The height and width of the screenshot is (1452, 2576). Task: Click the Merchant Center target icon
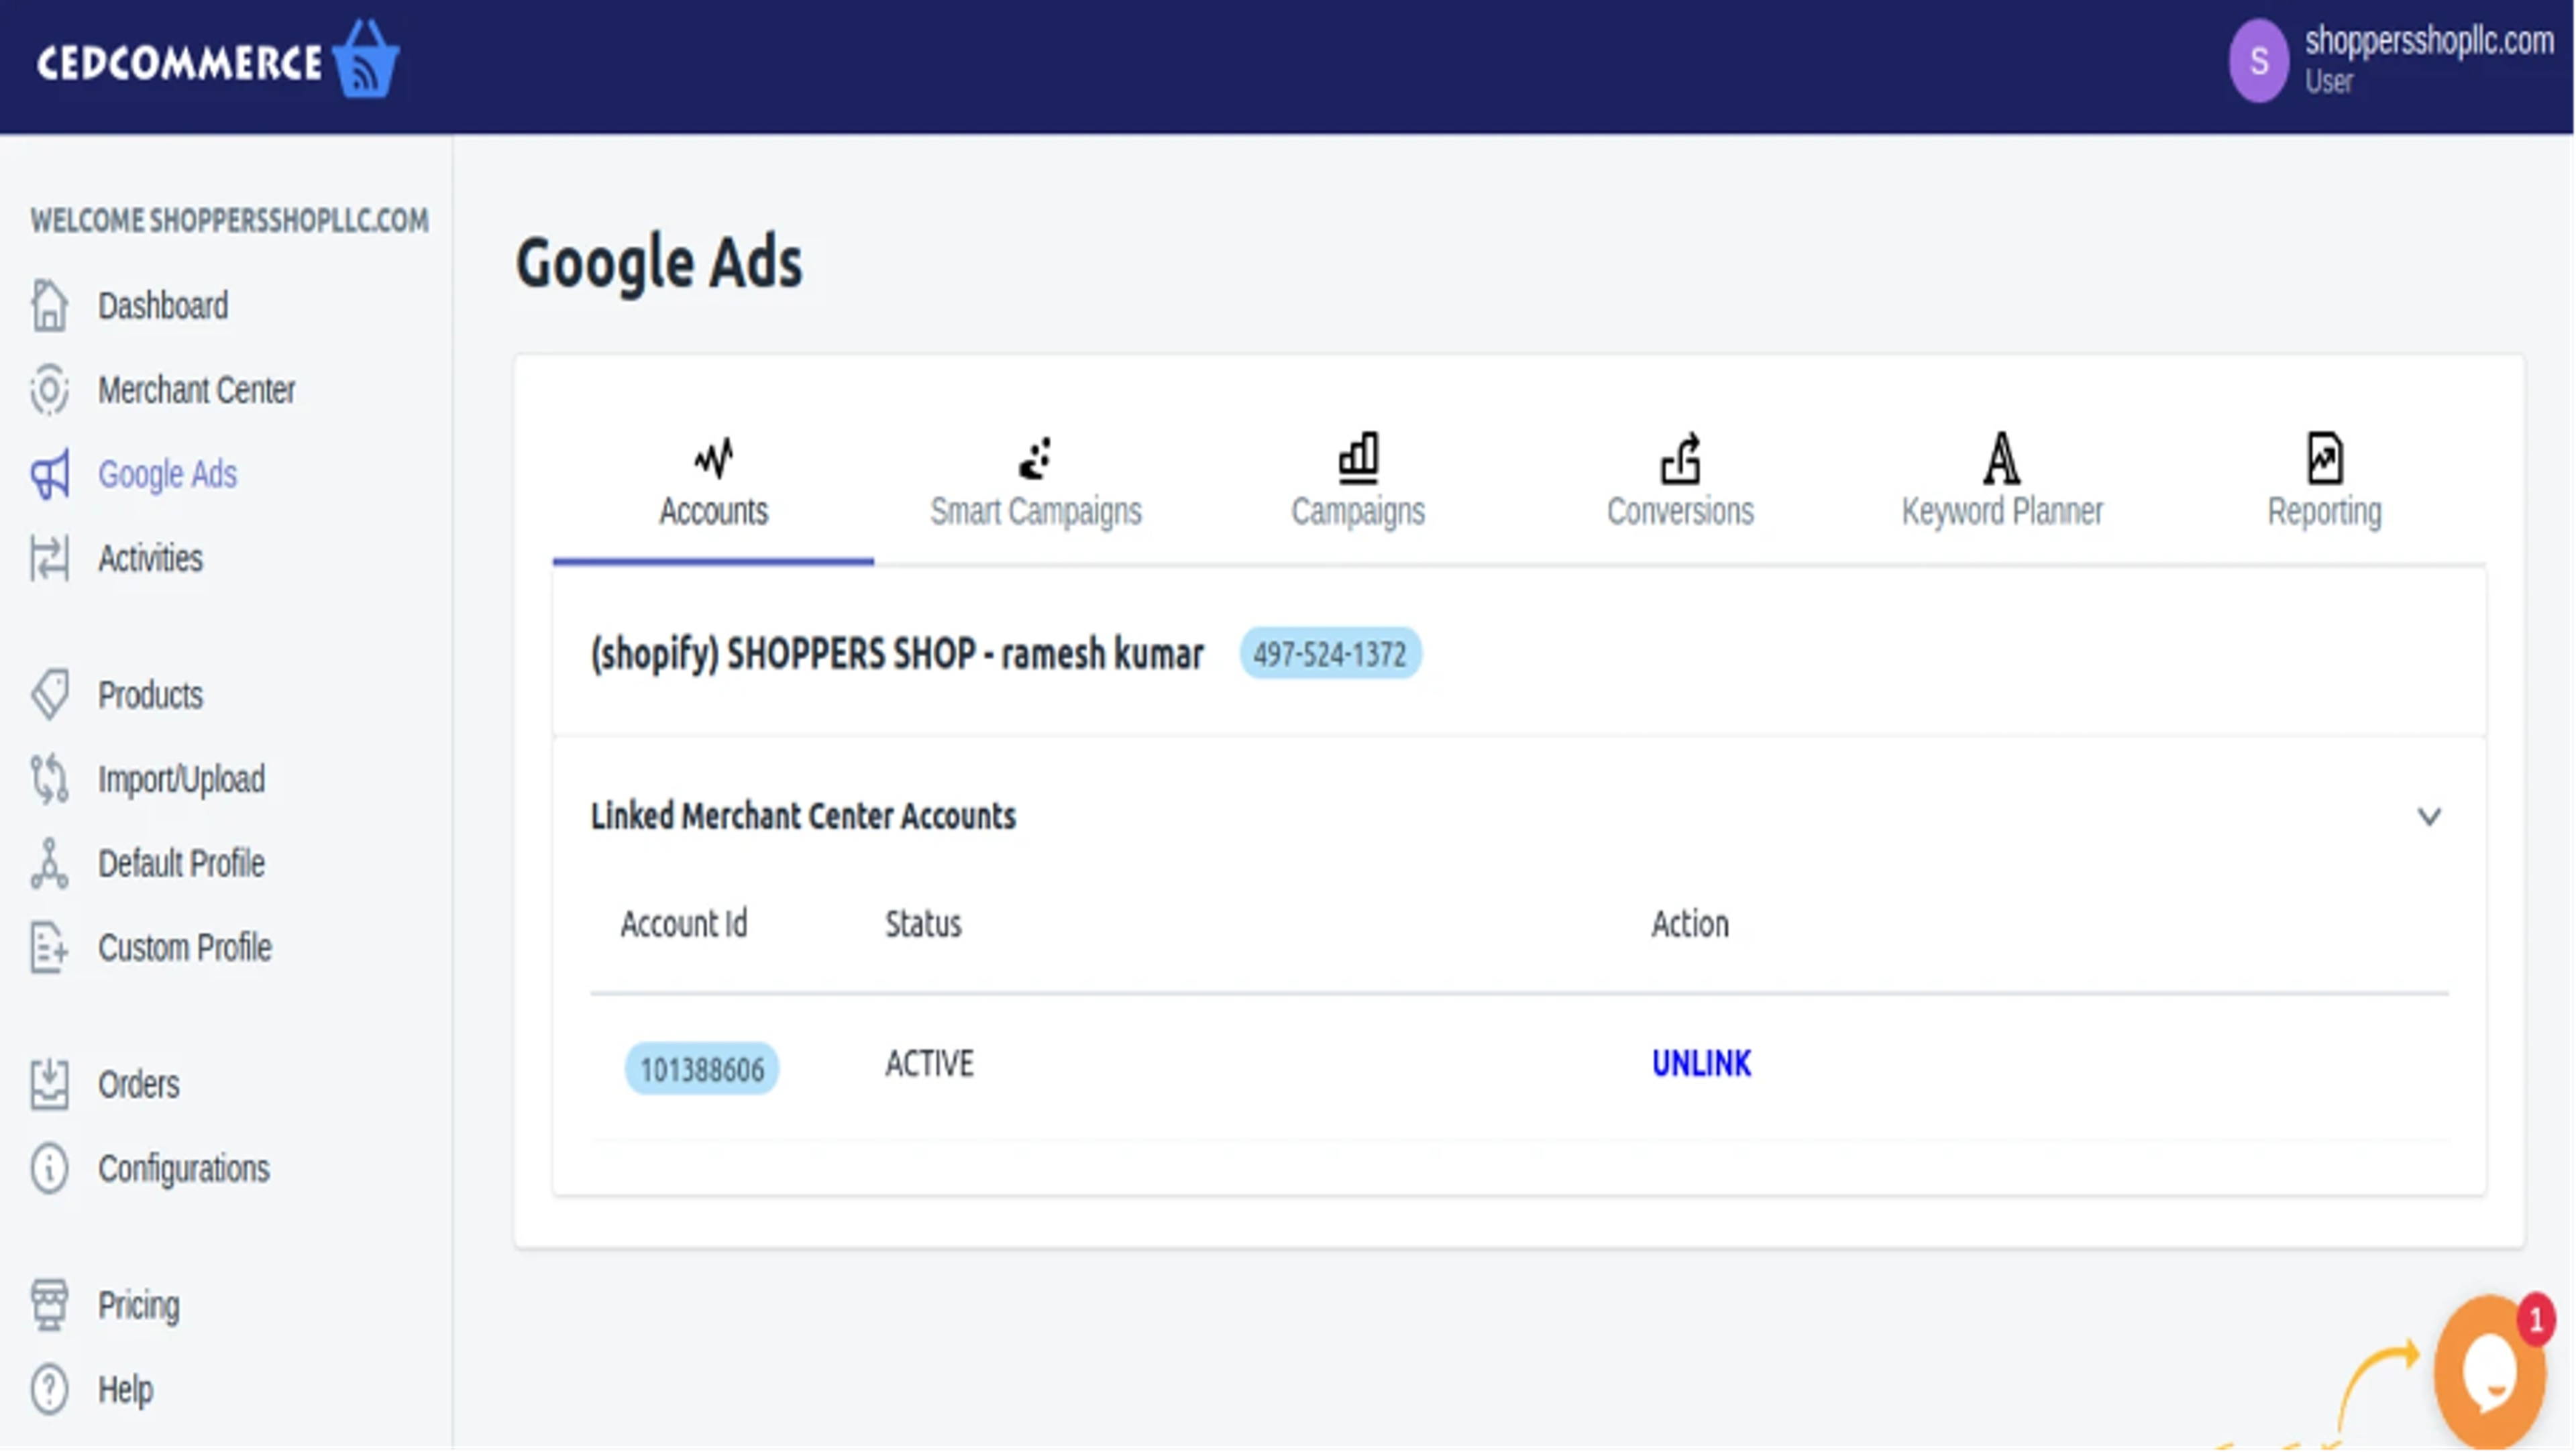[x=49, y=390]
